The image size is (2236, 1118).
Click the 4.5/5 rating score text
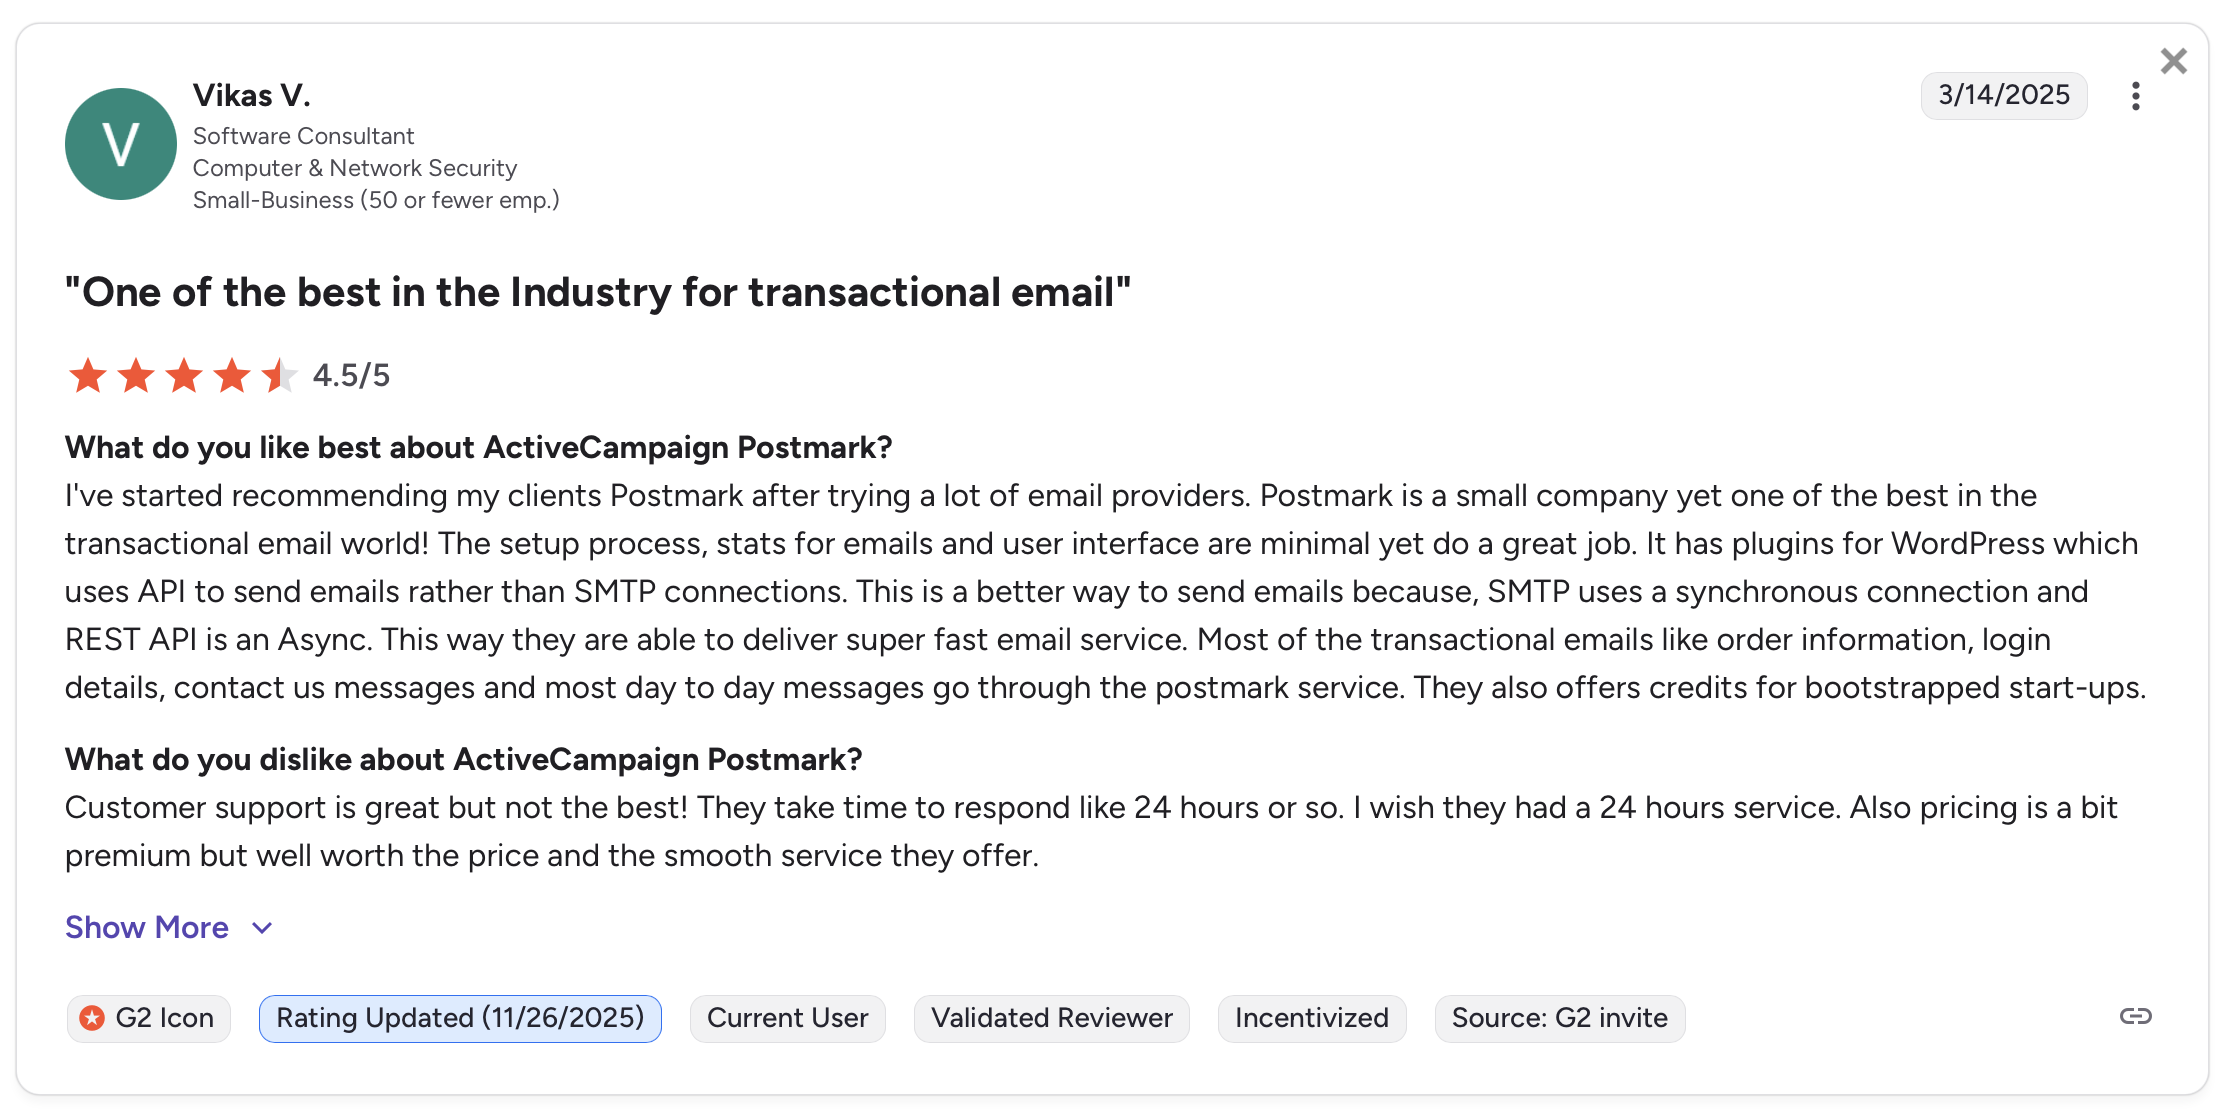(x=351, y=376)
